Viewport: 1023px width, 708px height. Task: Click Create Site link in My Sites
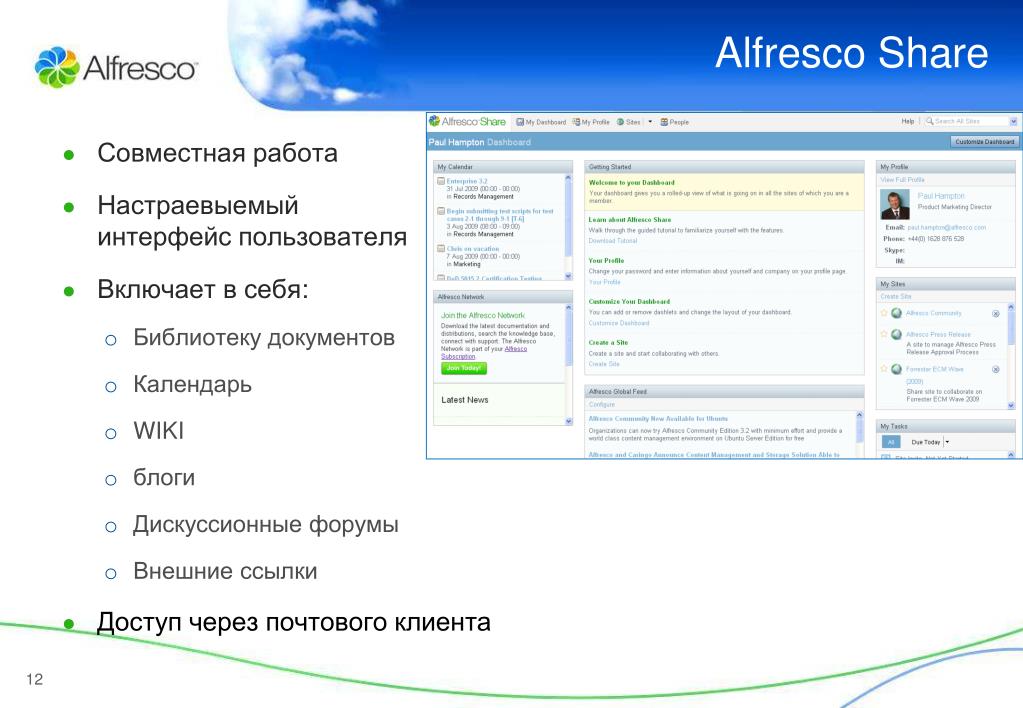[x=895, y=296]
